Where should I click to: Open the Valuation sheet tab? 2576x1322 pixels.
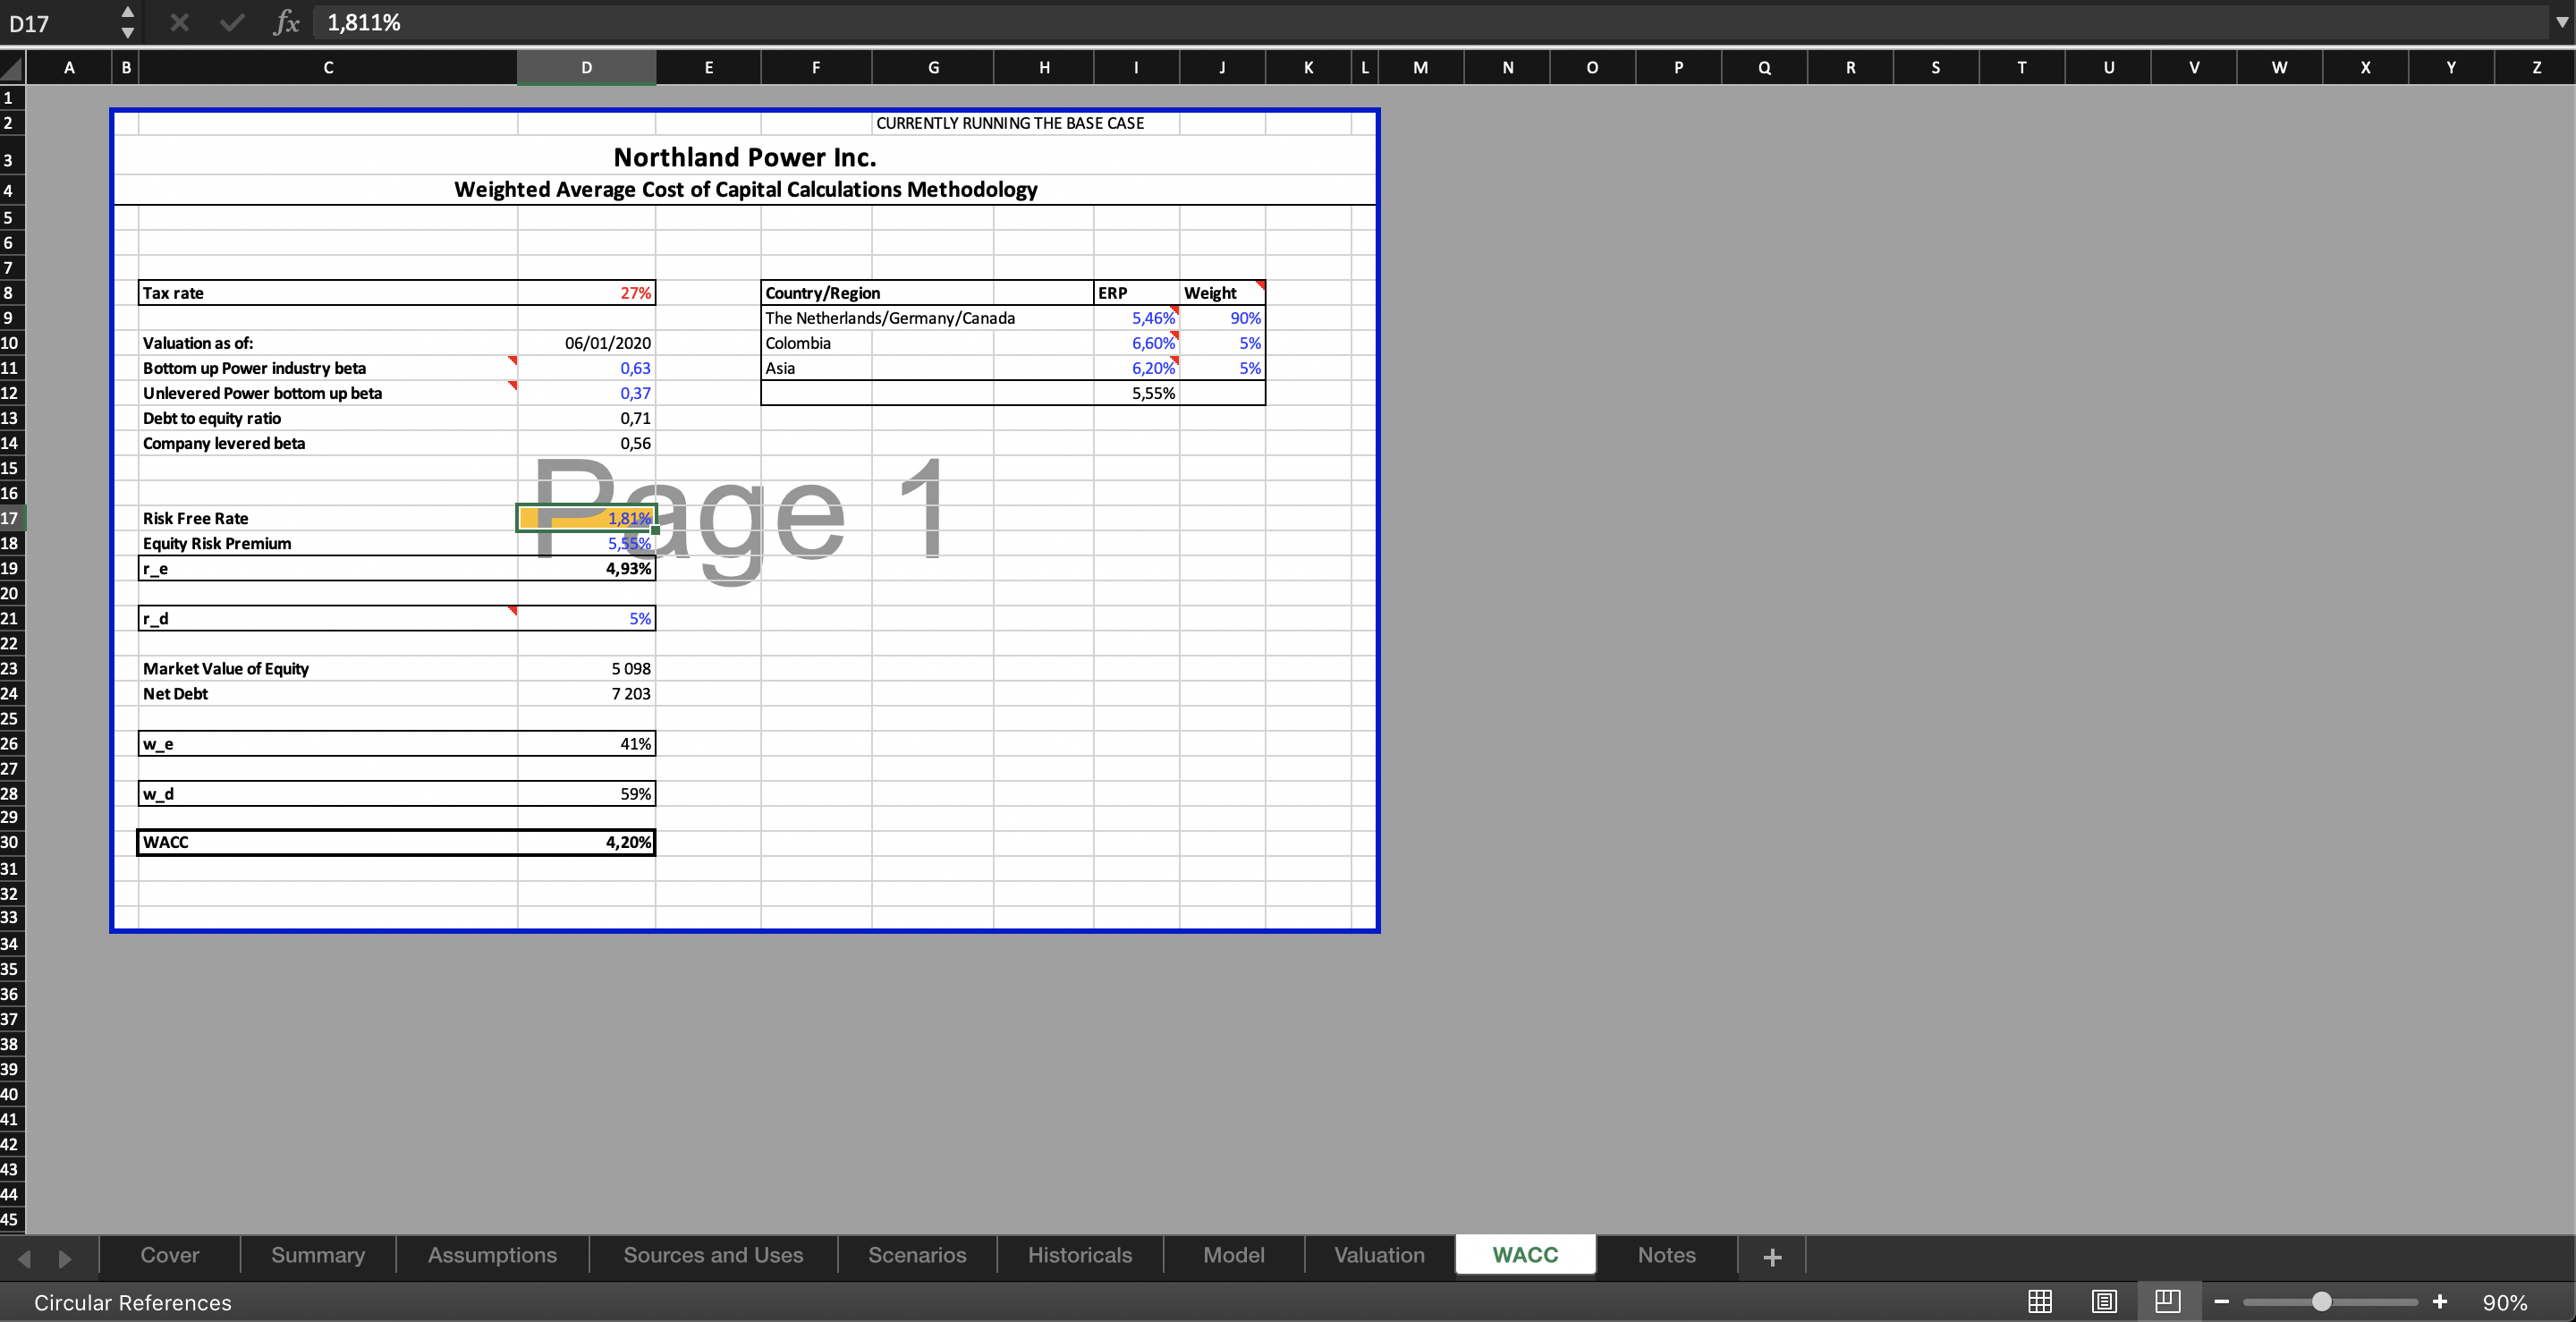point(1379,1255)
